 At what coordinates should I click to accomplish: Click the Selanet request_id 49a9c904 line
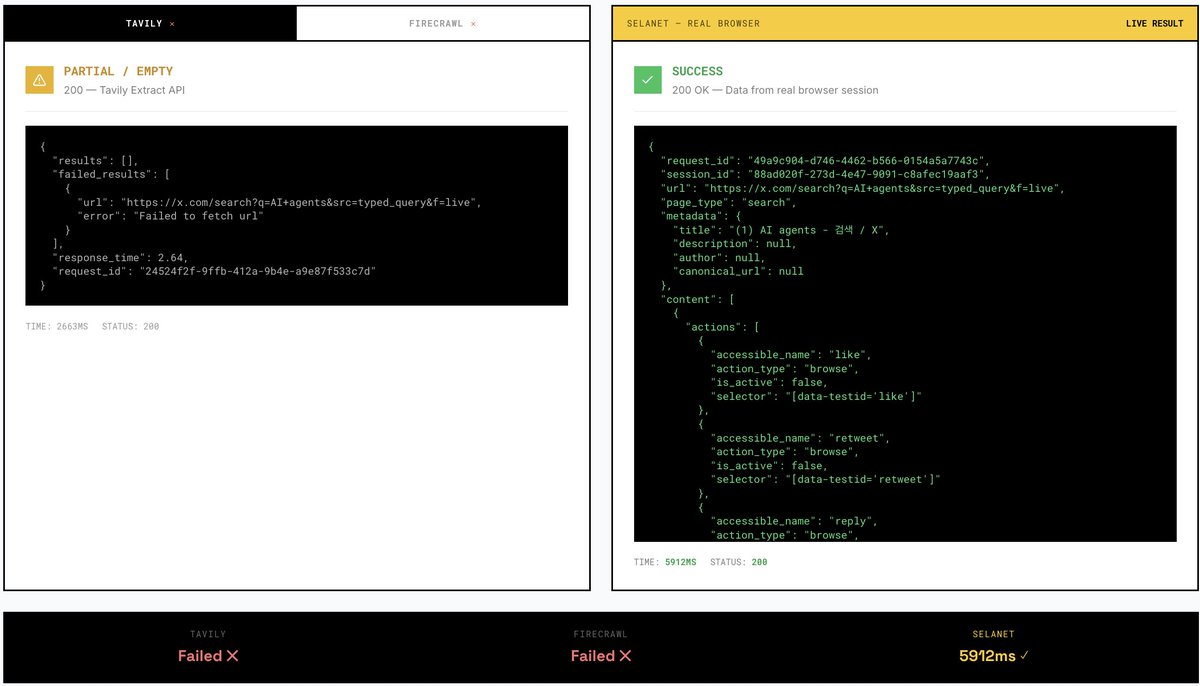(x=825, y=160)
